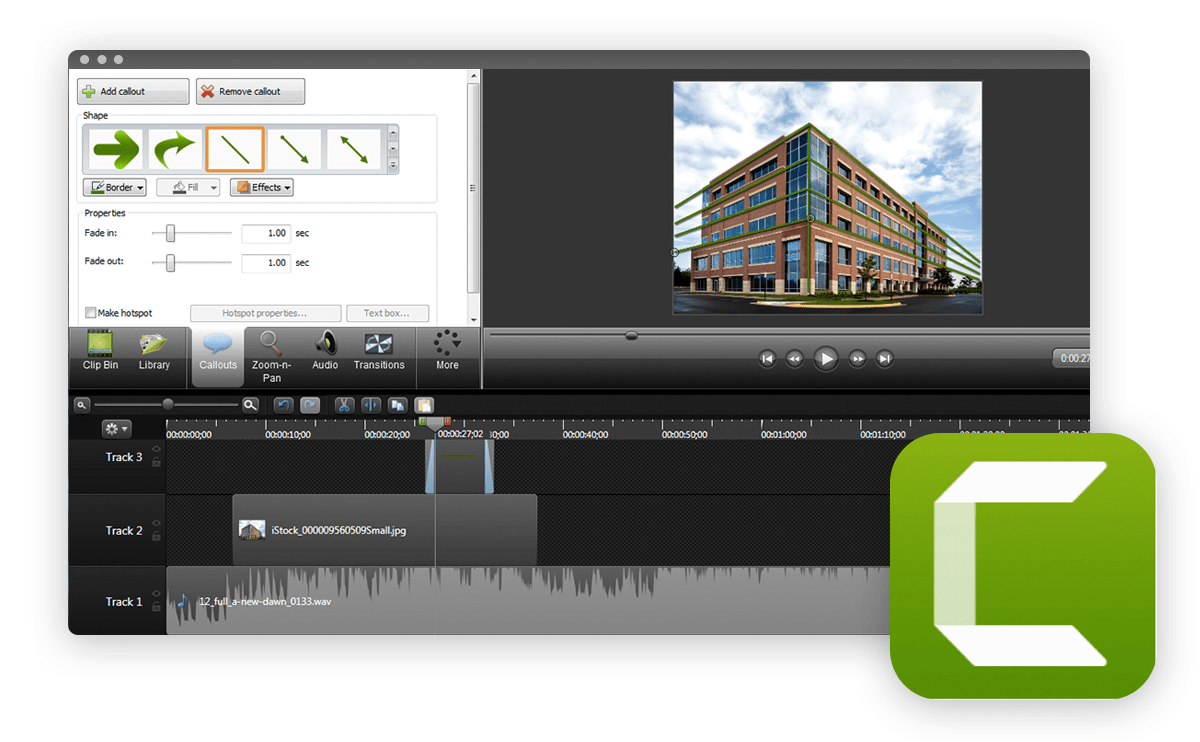Select the timeline playhead marker
This screenshot has width=1200, height=742.
point(435,424)
